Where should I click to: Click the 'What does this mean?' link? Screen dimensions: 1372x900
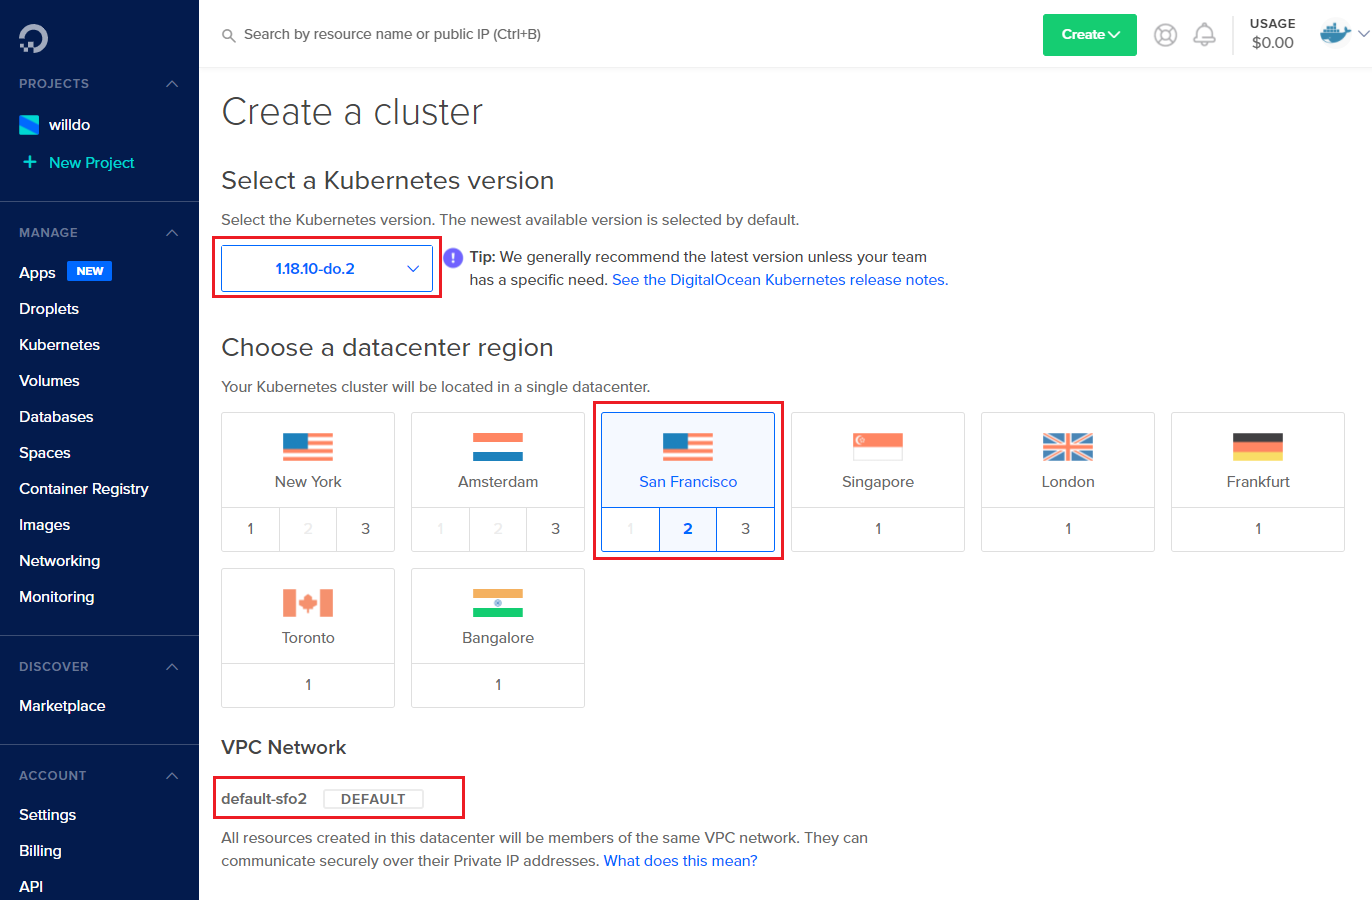(681, 861)
